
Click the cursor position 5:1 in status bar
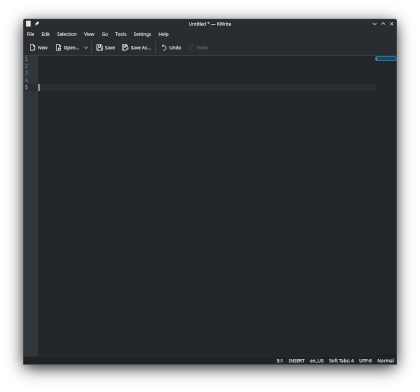[x=280, y=361]
